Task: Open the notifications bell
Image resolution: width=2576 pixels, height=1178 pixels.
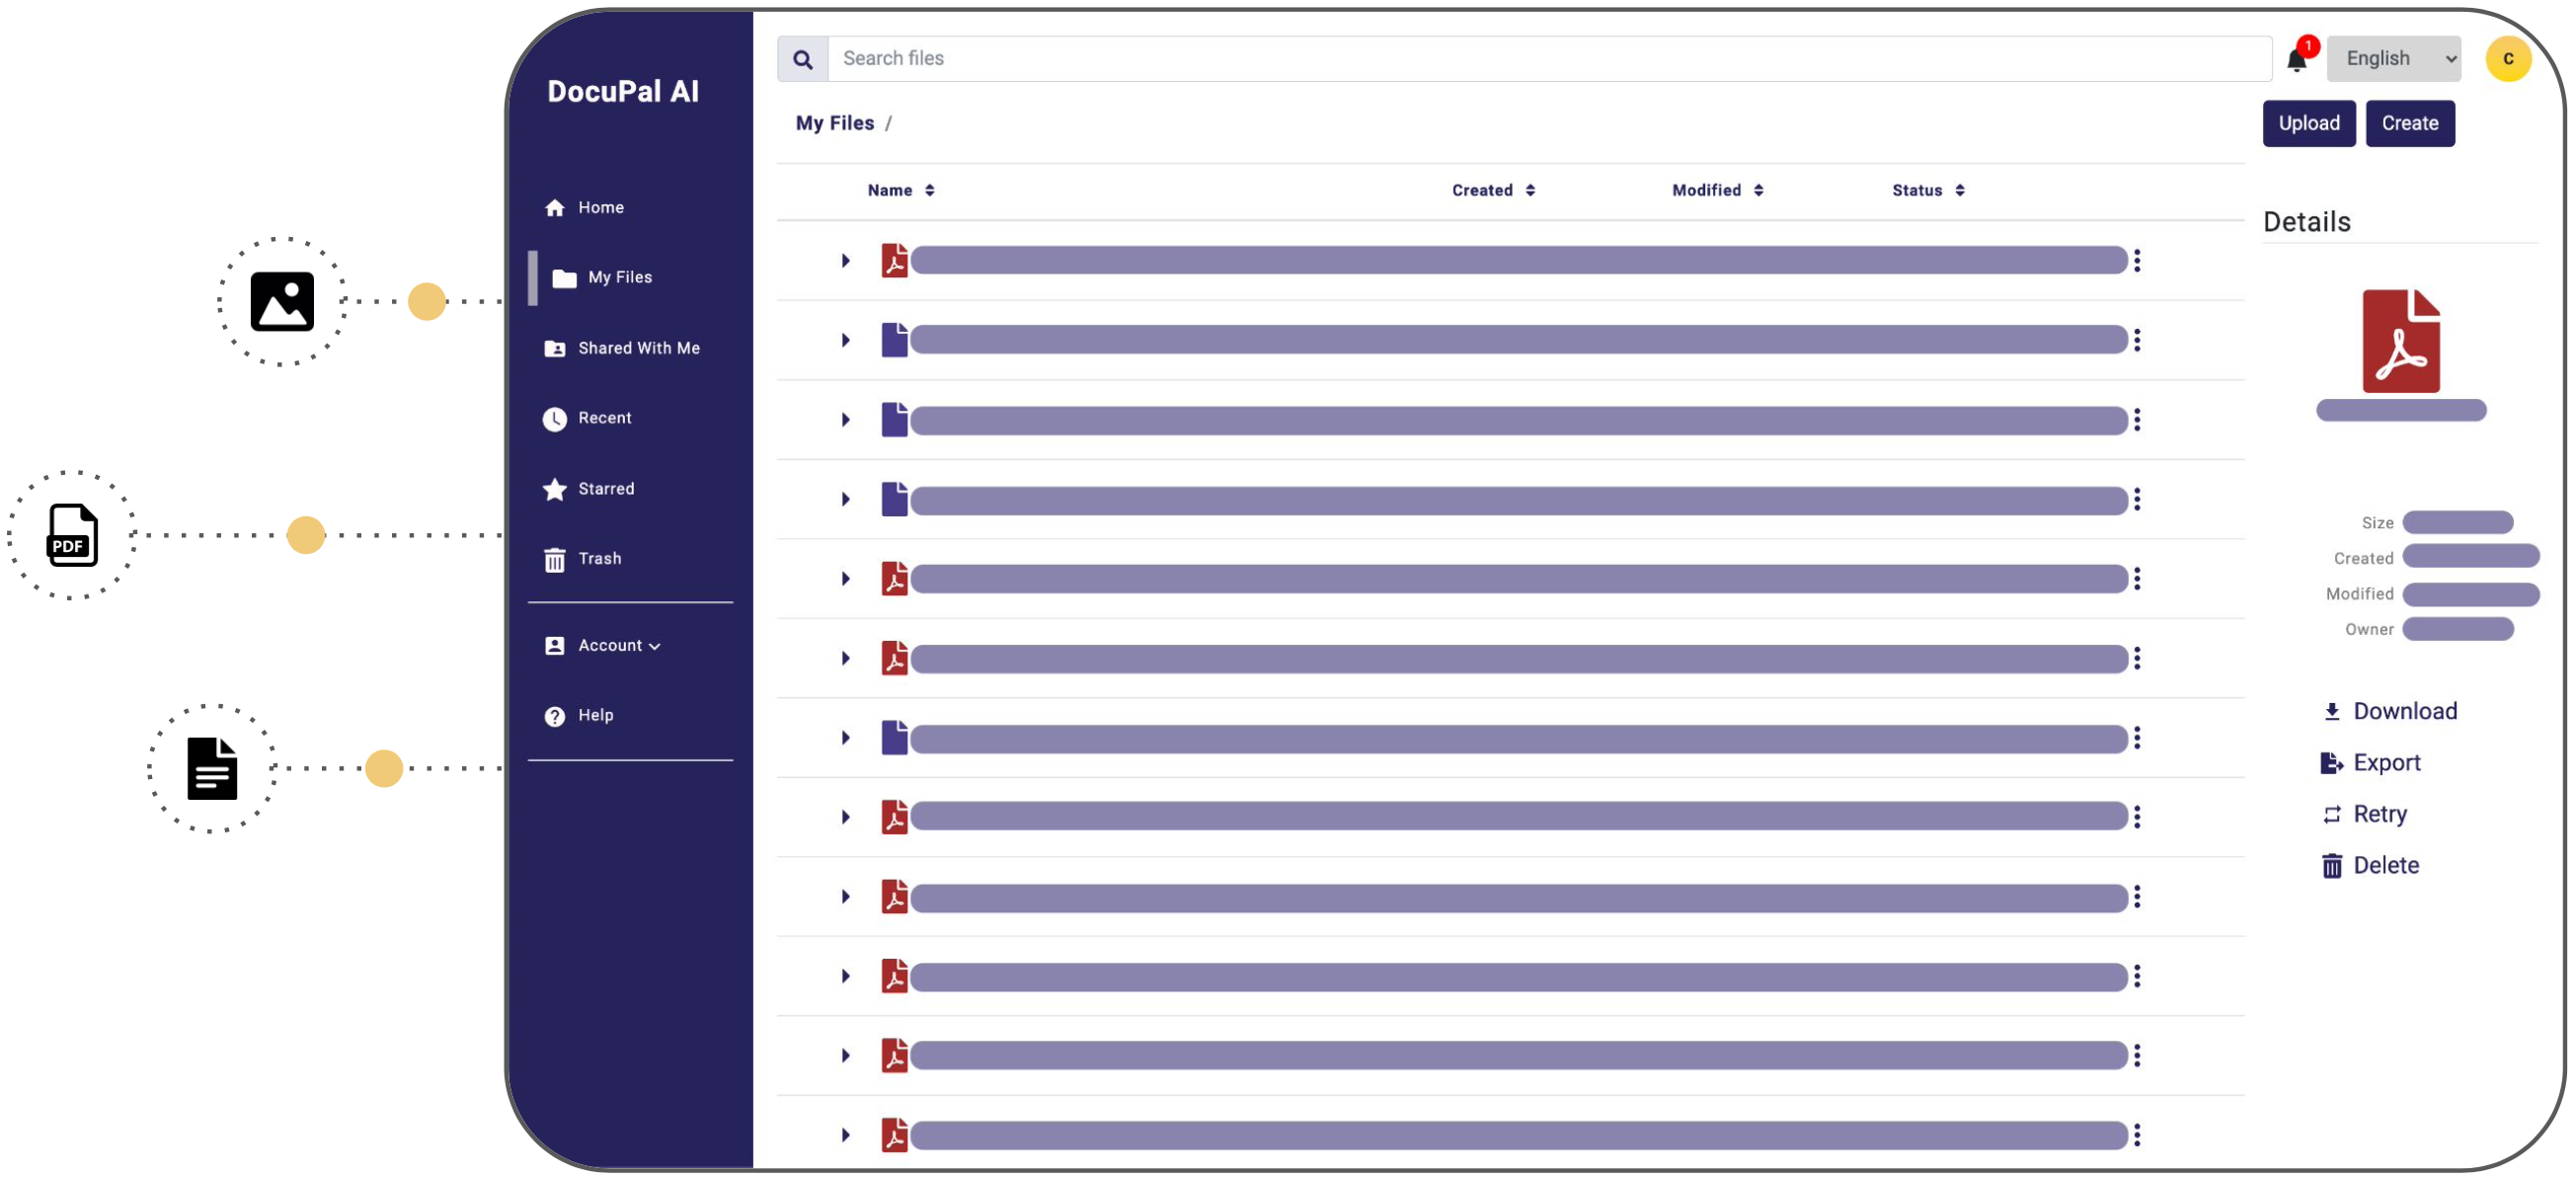Action: (x=2297, y=60)
